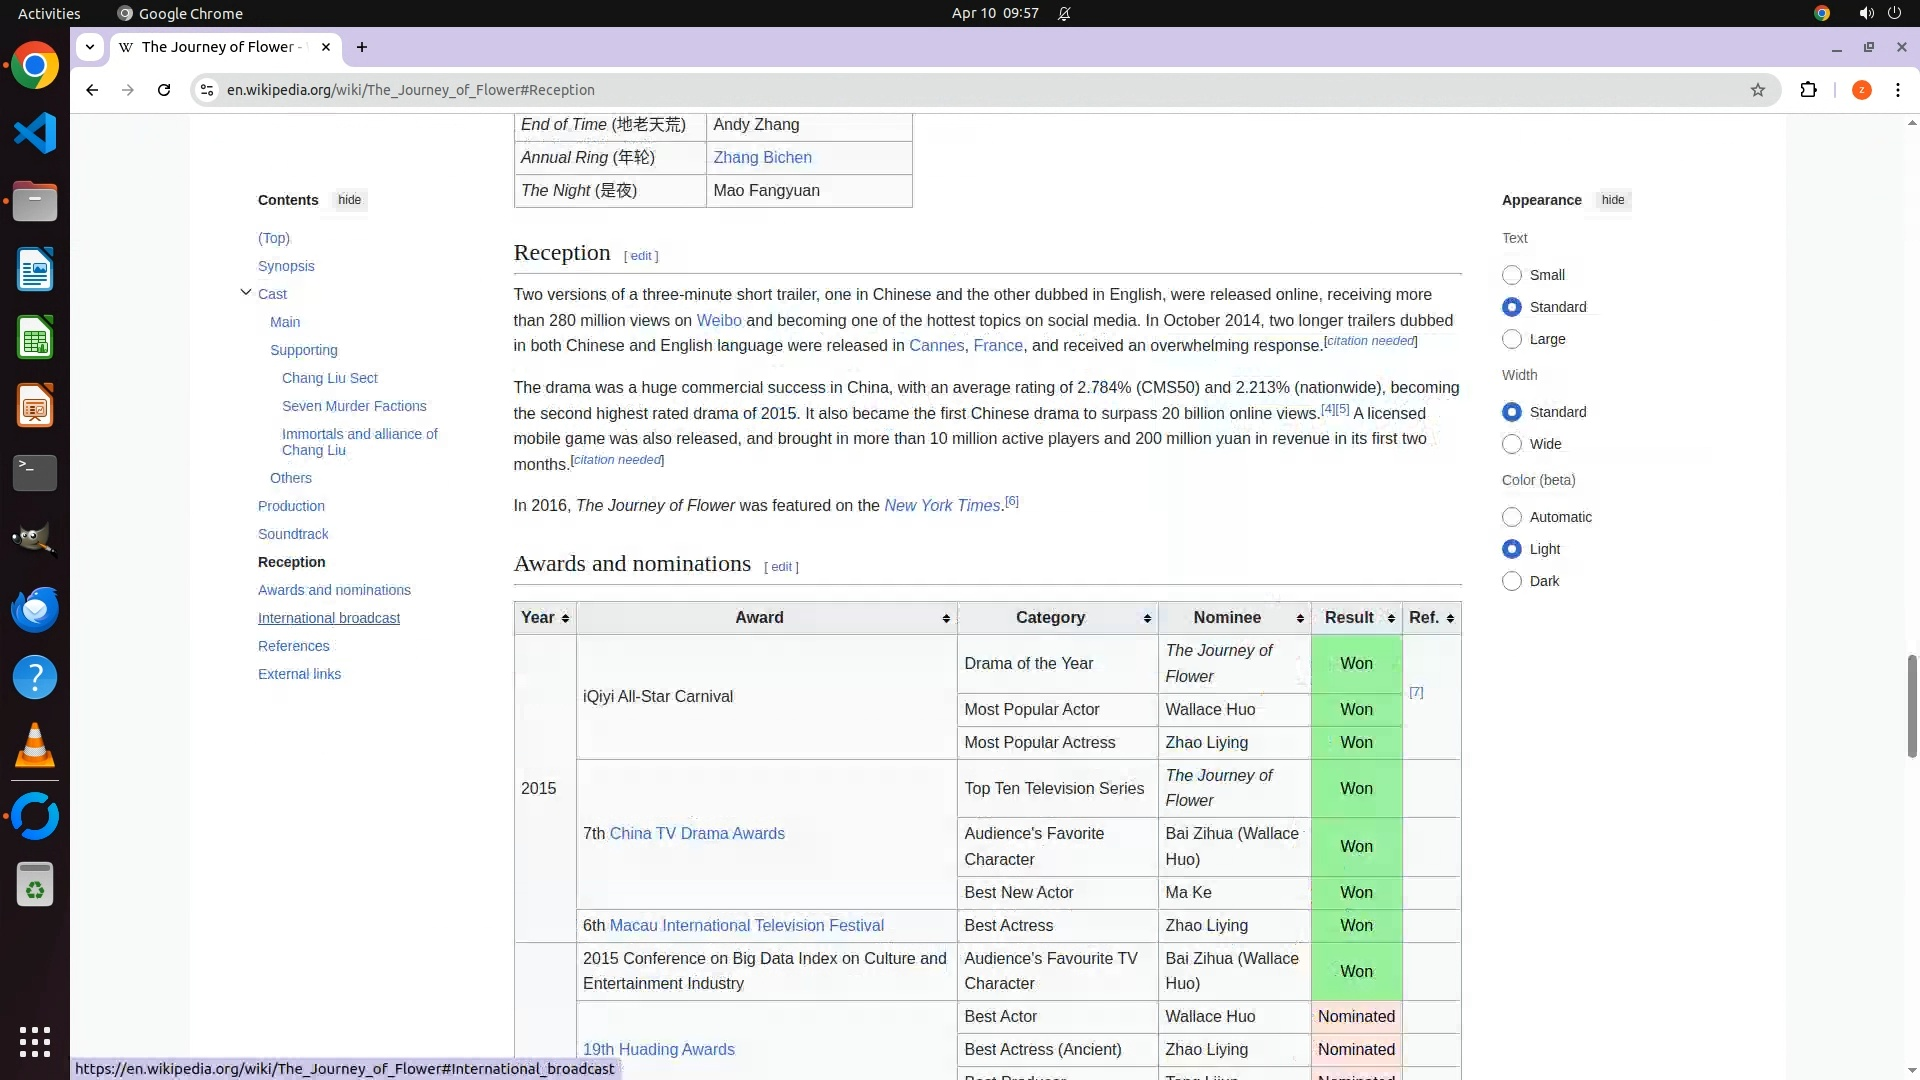Image resolution: width=1920 pixels, height=1080 pixels.
Task: Jump to Awards and nominations in the contents
Action: (x=334, y=590)
